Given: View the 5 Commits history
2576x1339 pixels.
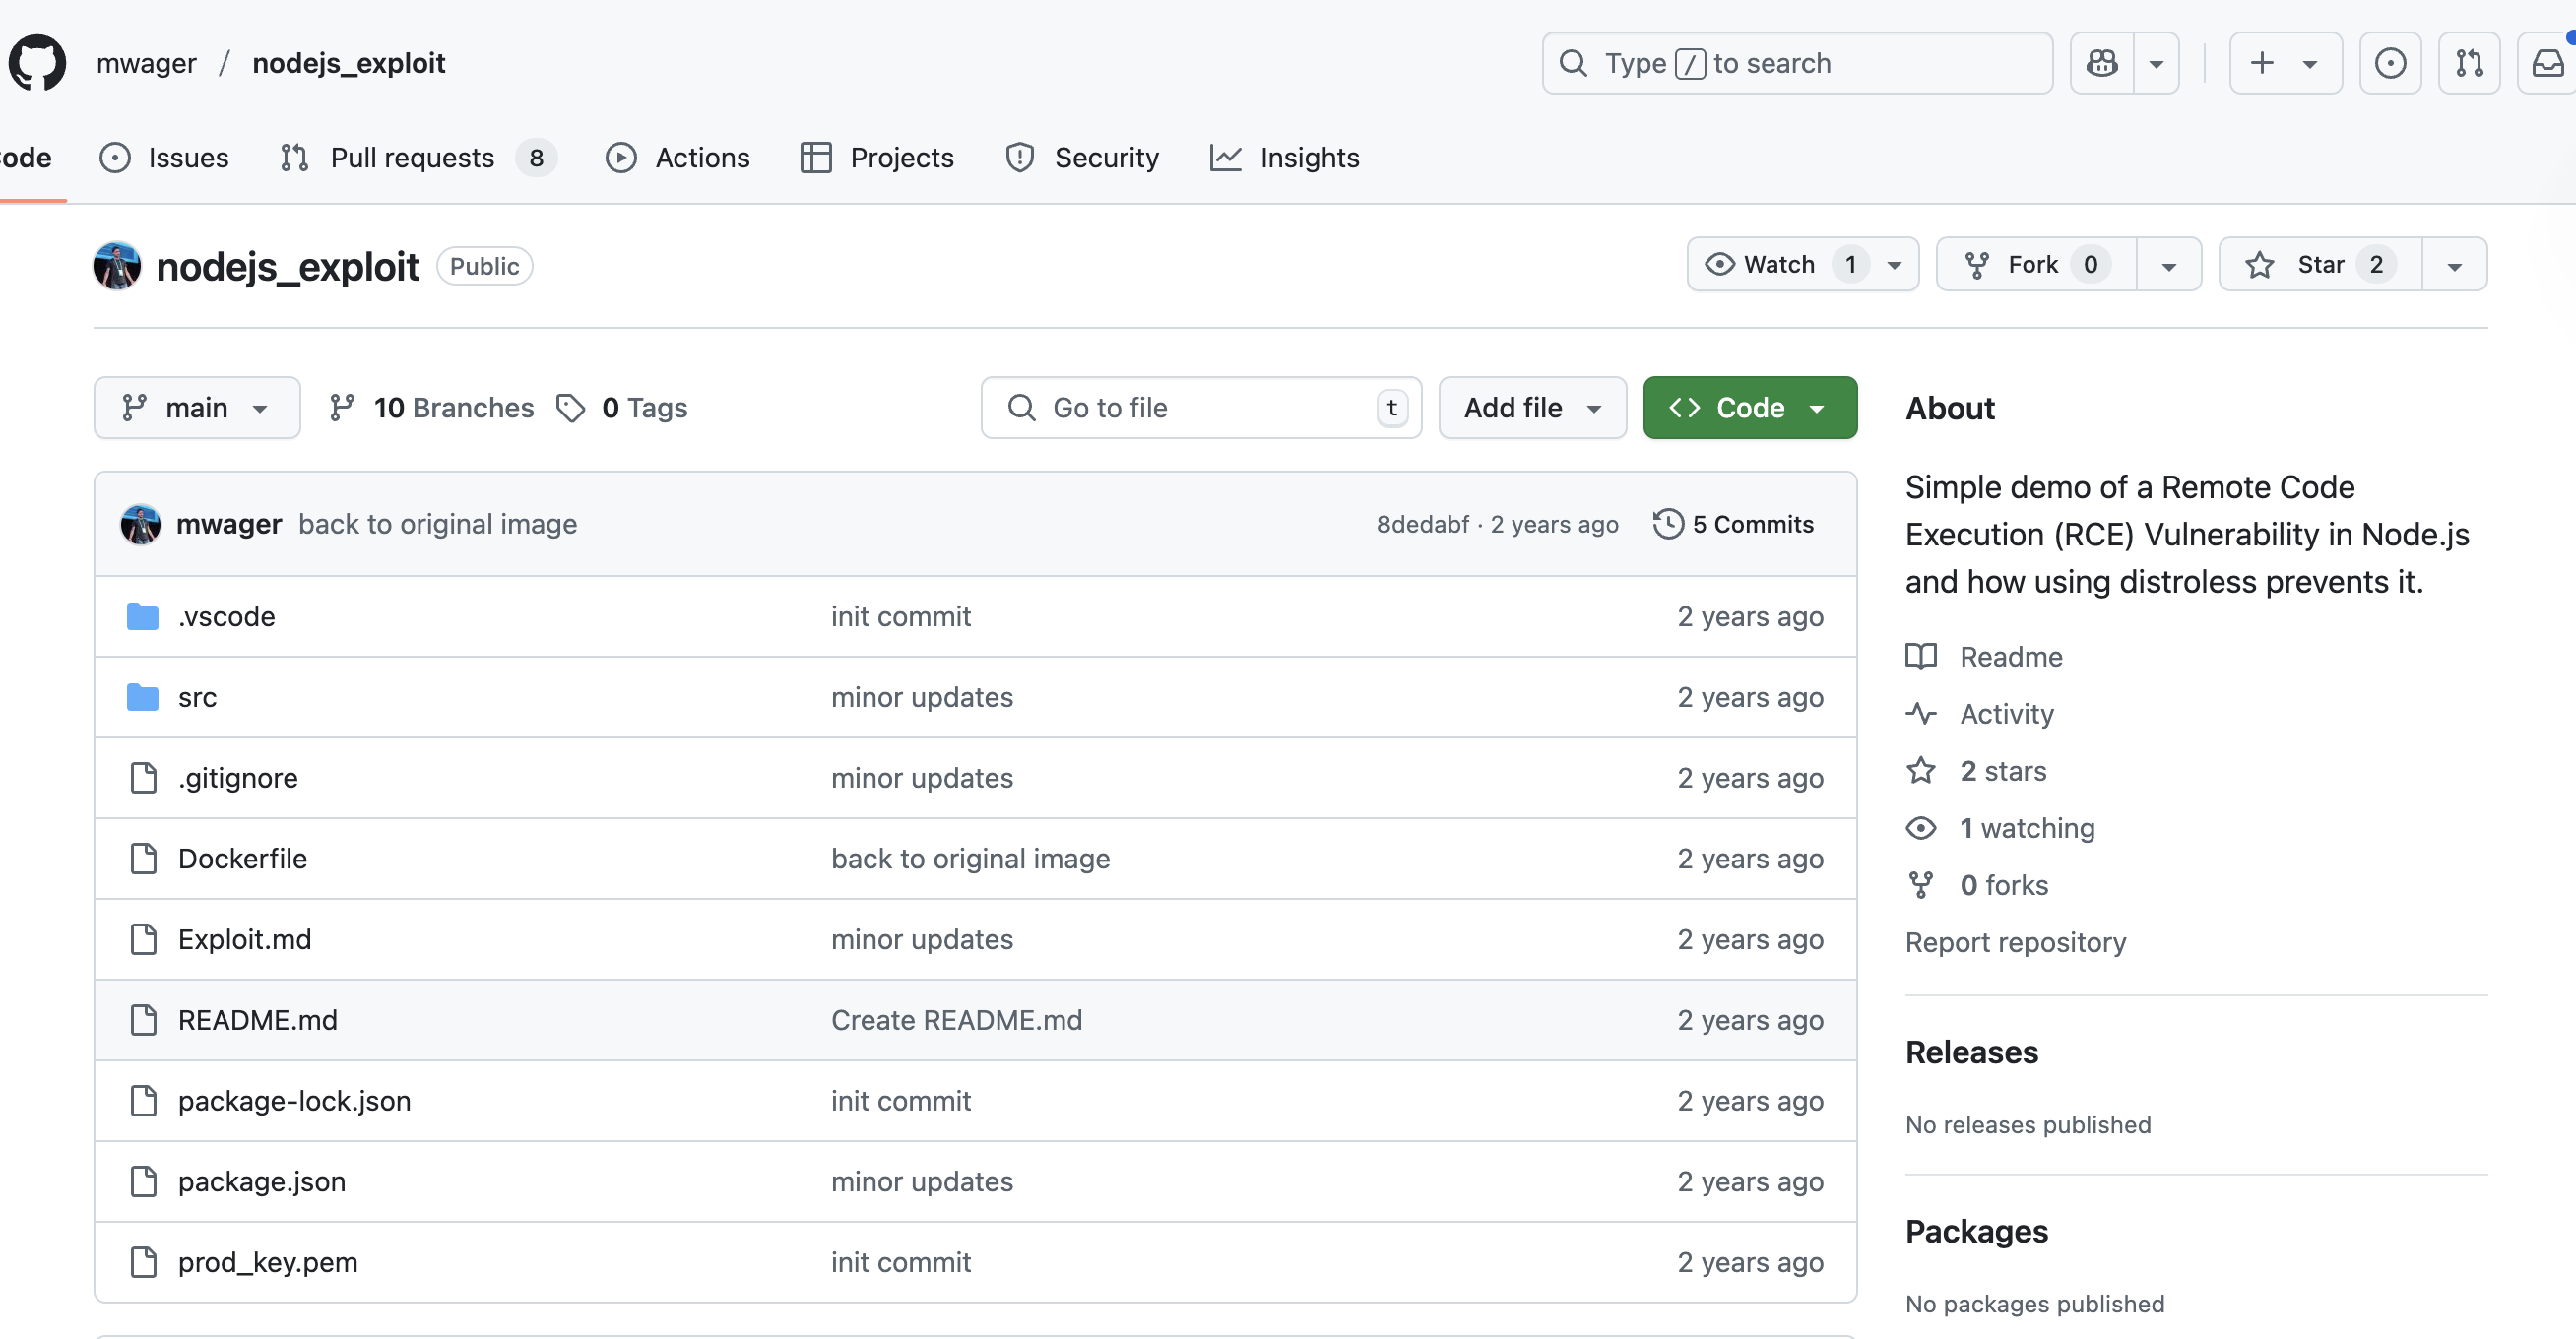Looking at the screenshot, I should pyautogui.click(x=1733, y=524).
